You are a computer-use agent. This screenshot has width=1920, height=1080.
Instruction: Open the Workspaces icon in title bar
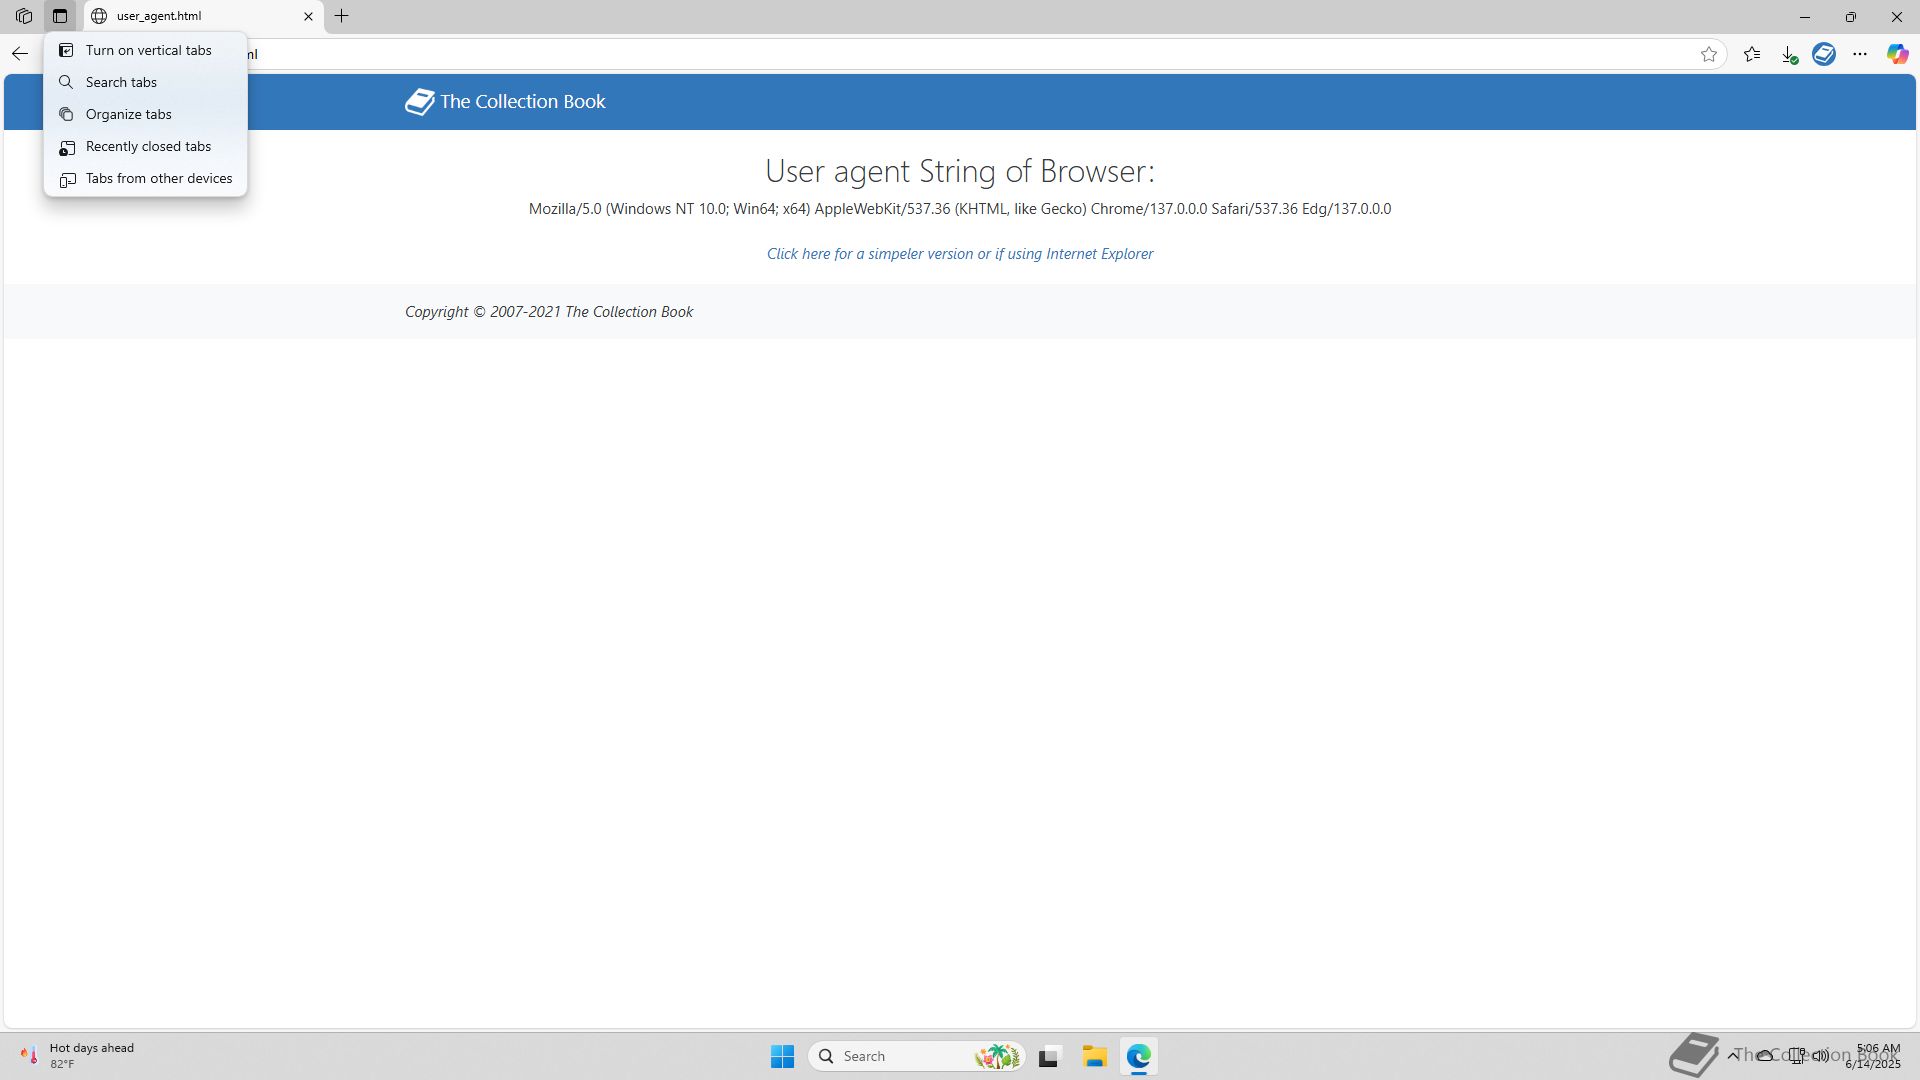click(24, 16)
